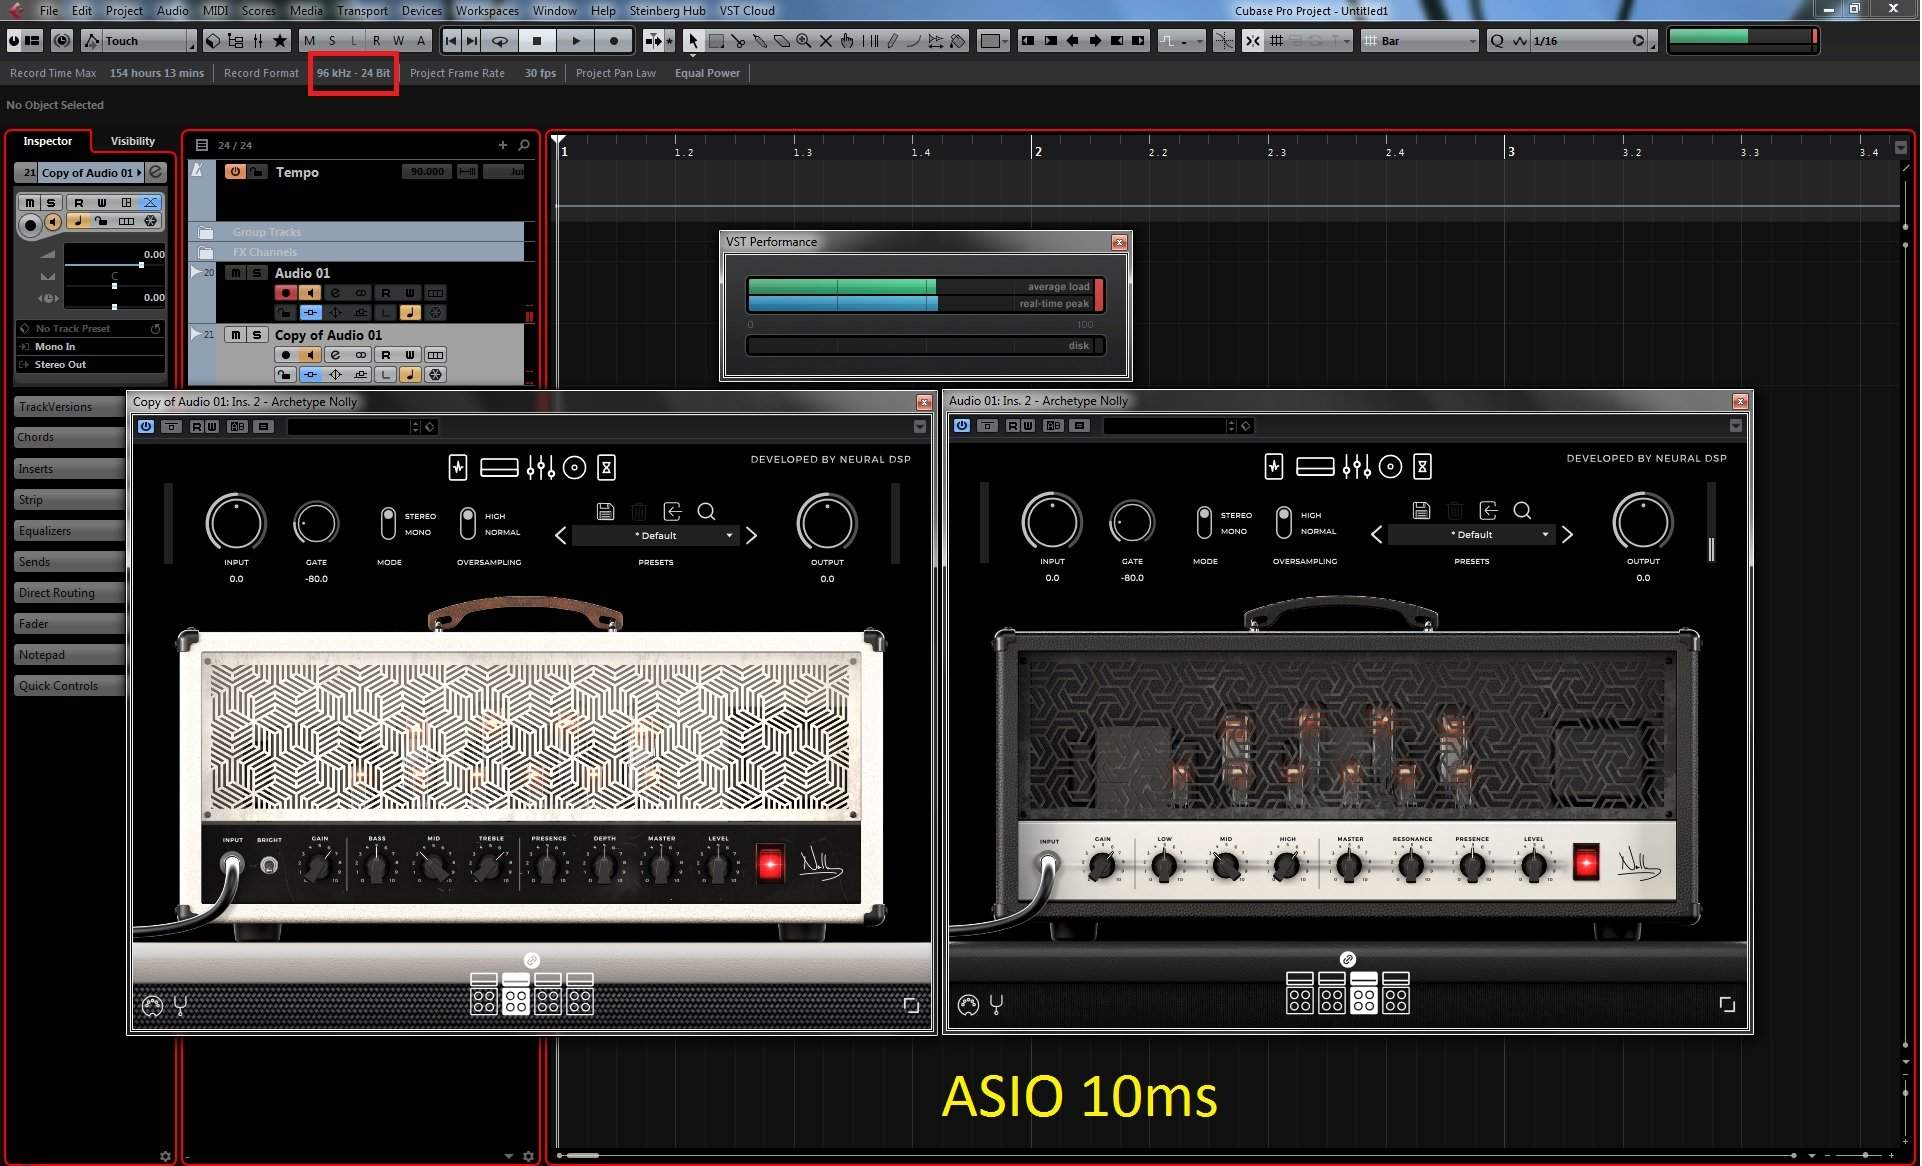The image size is (1922, 1166).
Task: Switch to the Visibility tab
Action: coord(133,141)
